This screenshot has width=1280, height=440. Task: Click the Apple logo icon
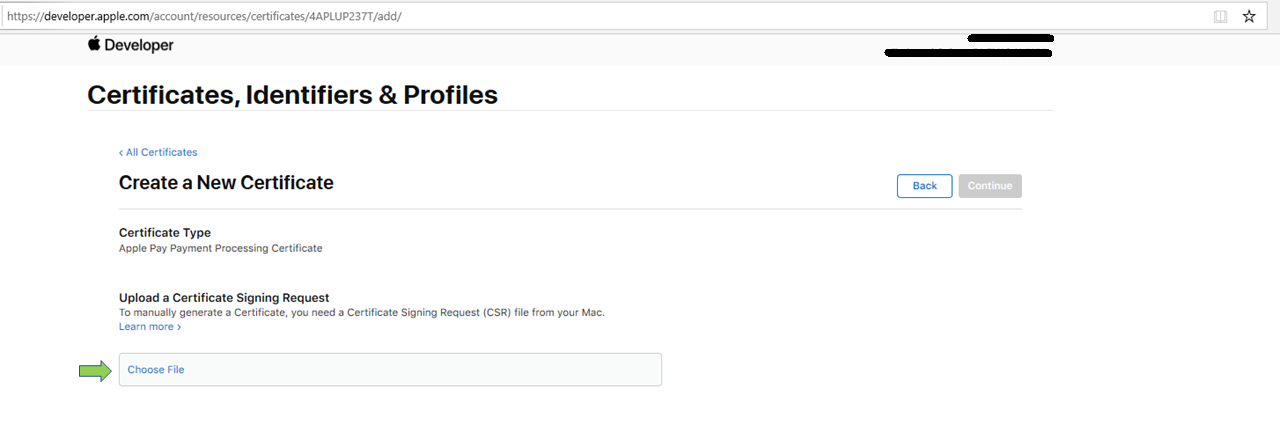coord(94,44)
